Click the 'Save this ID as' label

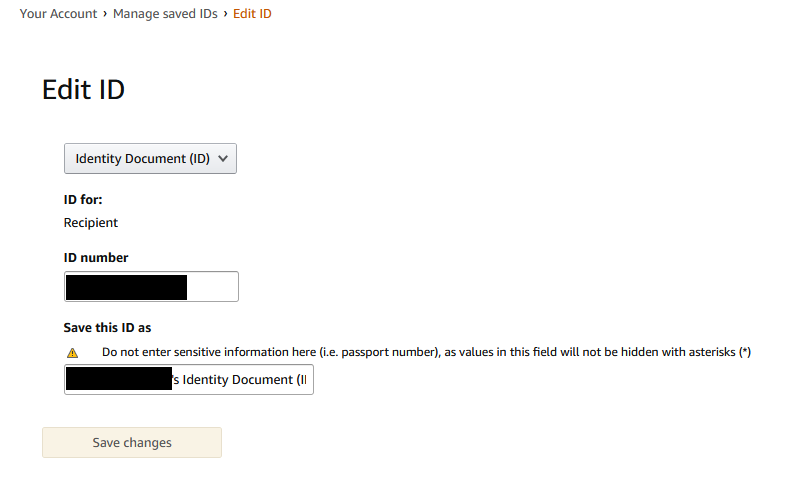[x=107, y=327]
